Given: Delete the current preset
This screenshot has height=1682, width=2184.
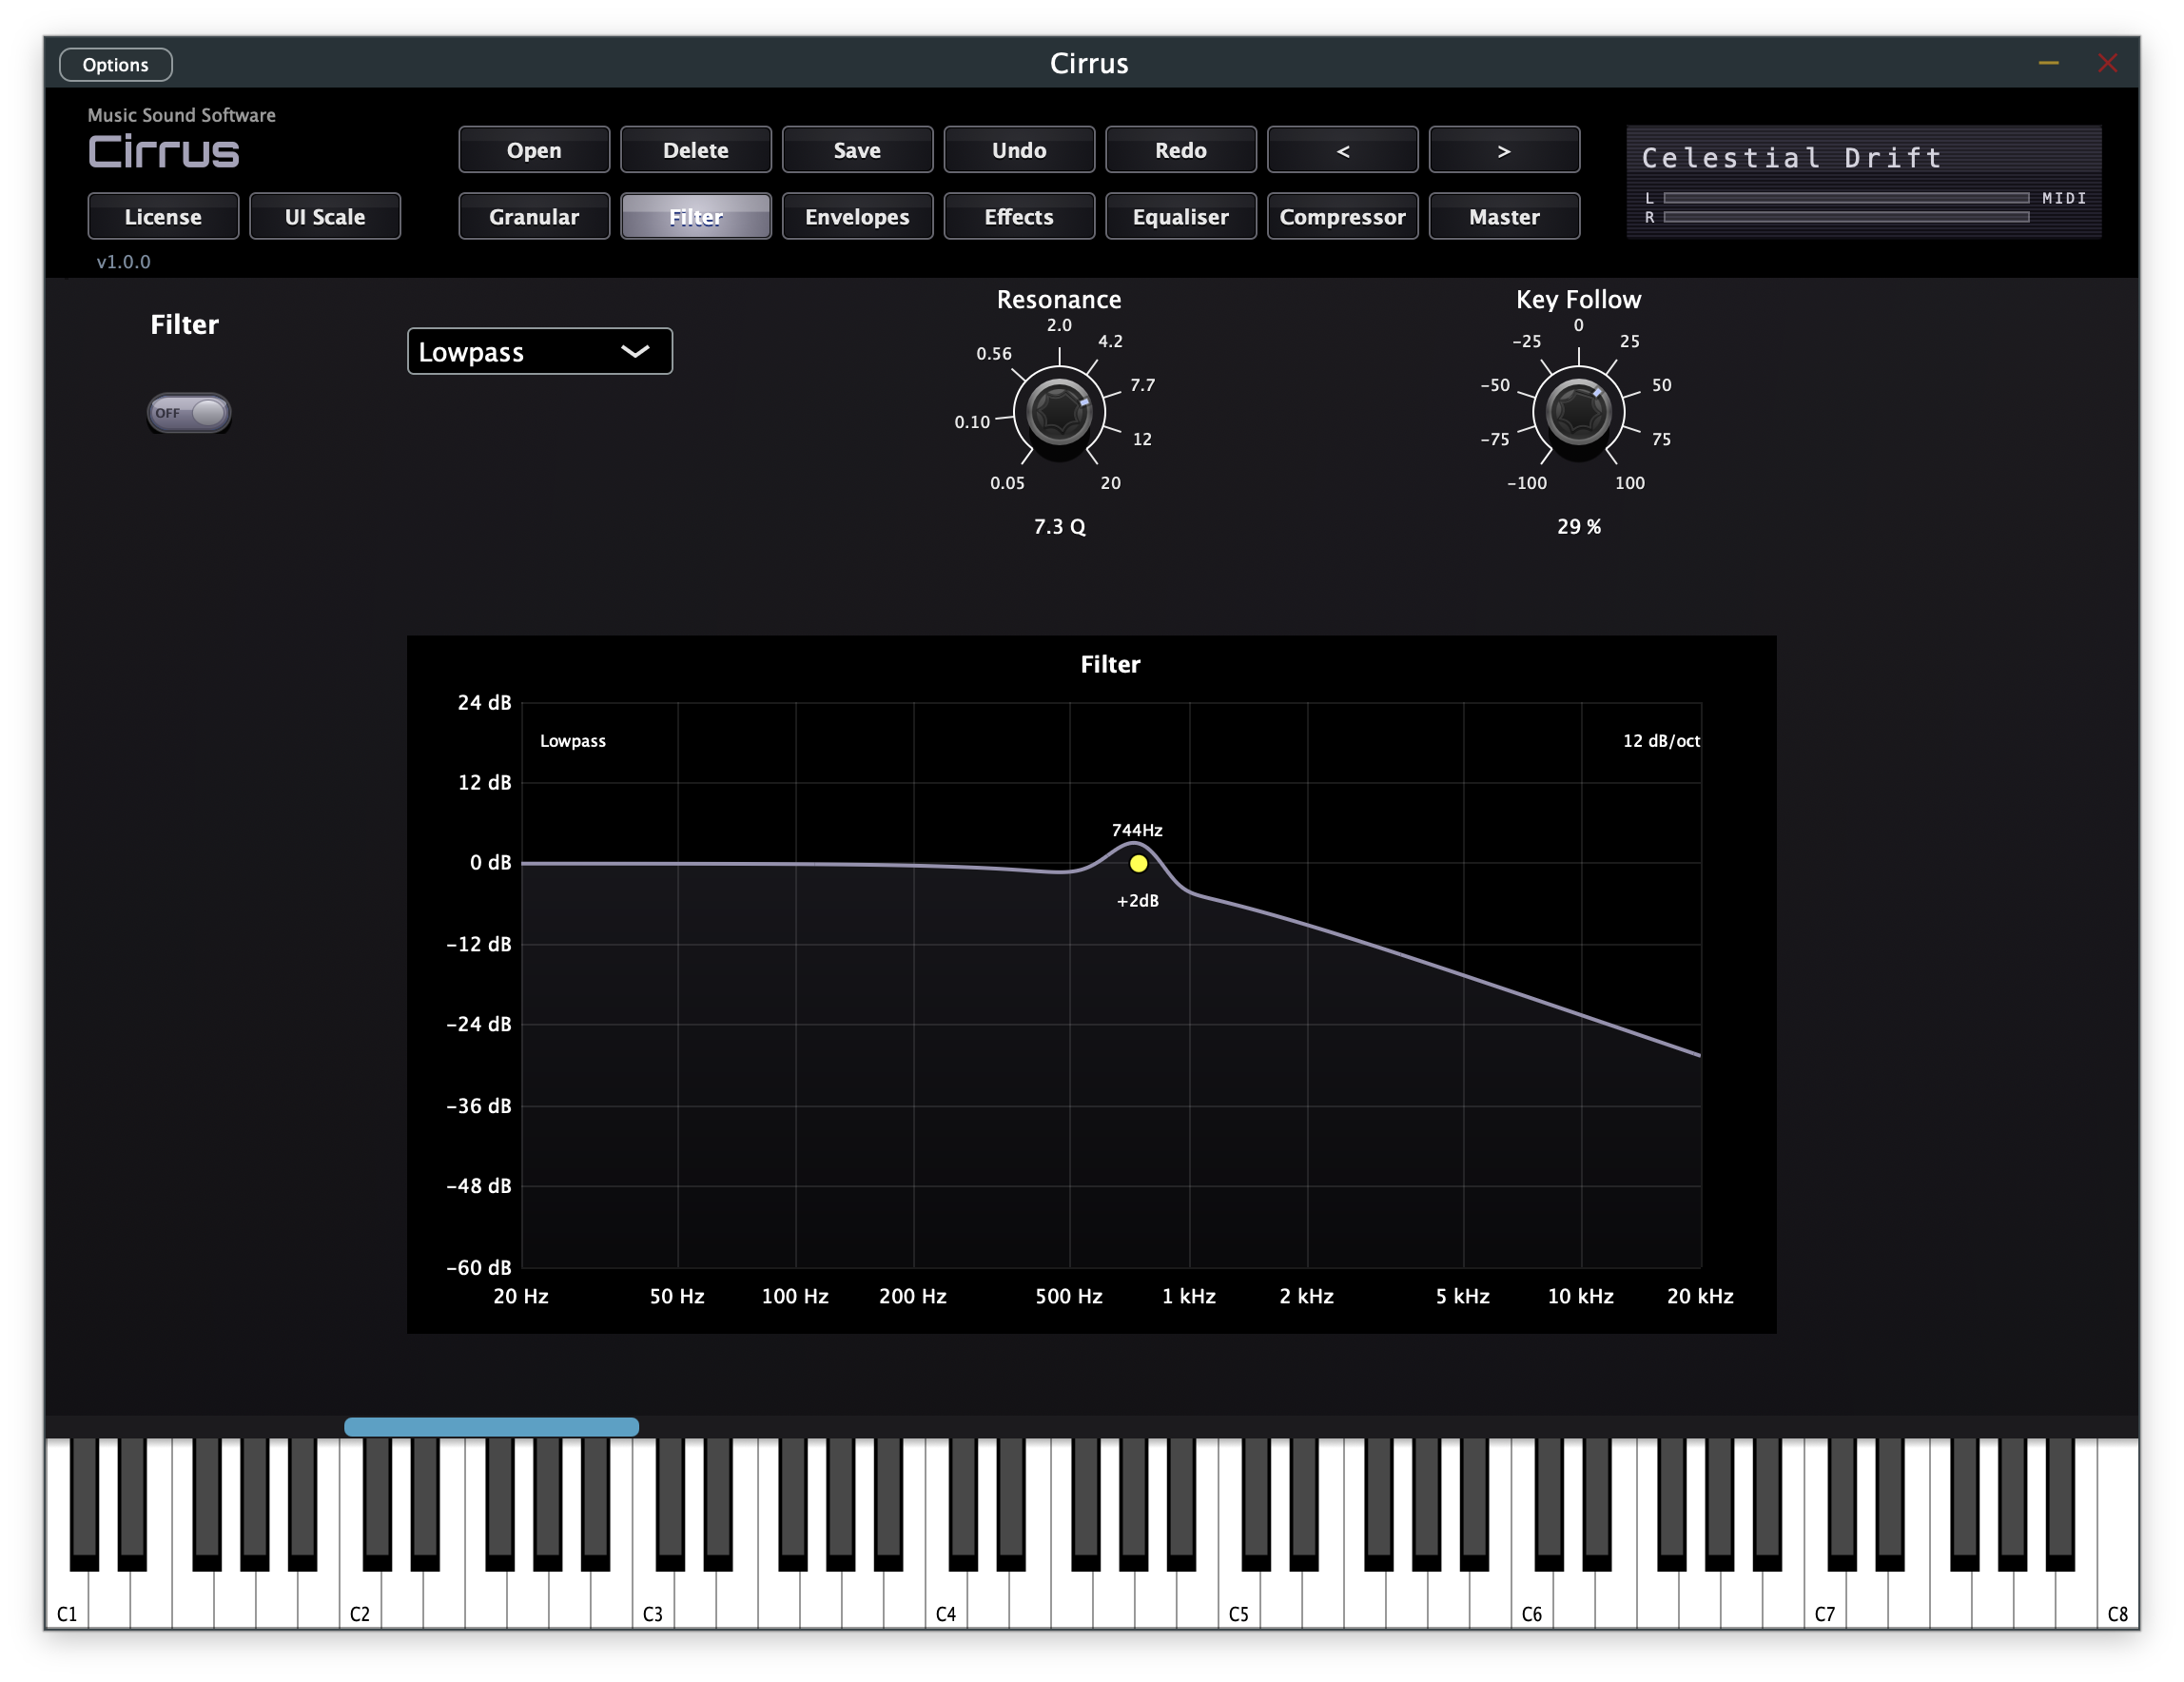Looking at the screenshot, I should click(696, 149).
